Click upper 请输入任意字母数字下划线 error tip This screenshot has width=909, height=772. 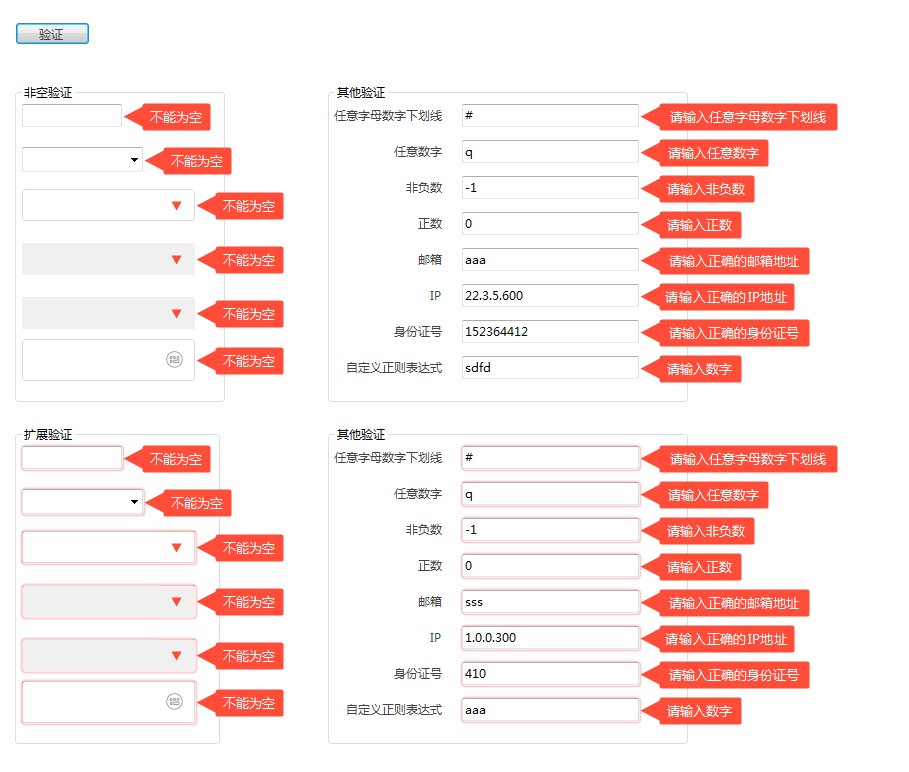(x=740, y=117)
